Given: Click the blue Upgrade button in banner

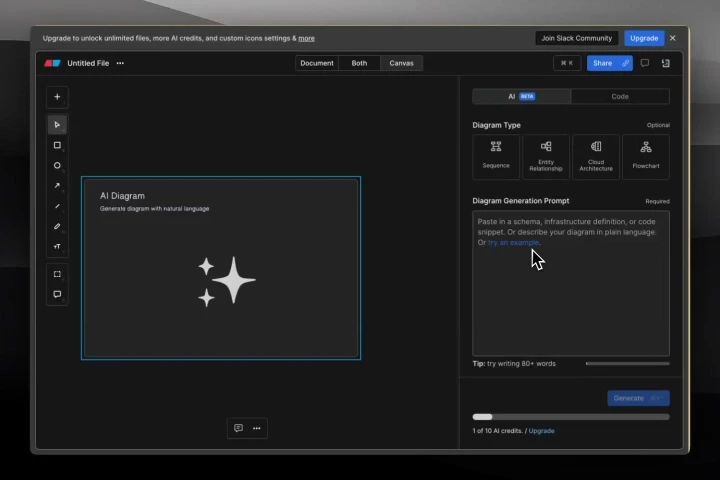Looking at the screenshot, I should click(x=644, y=38).
